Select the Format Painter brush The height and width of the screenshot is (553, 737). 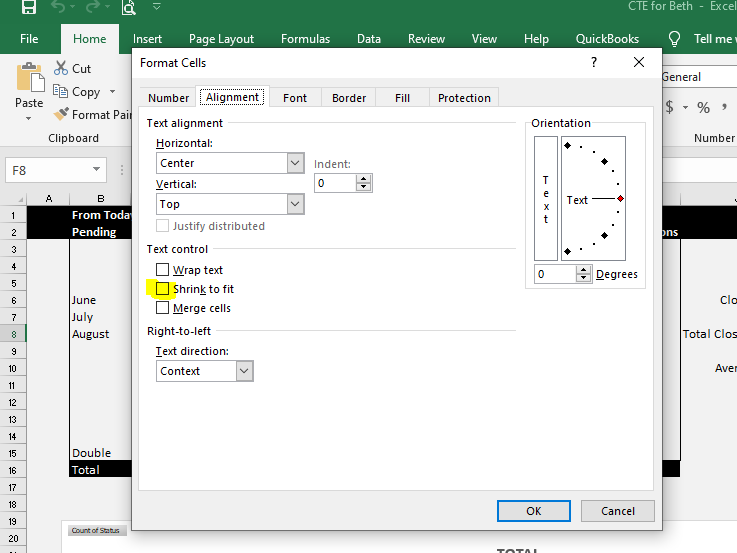(x=61, y=114)
